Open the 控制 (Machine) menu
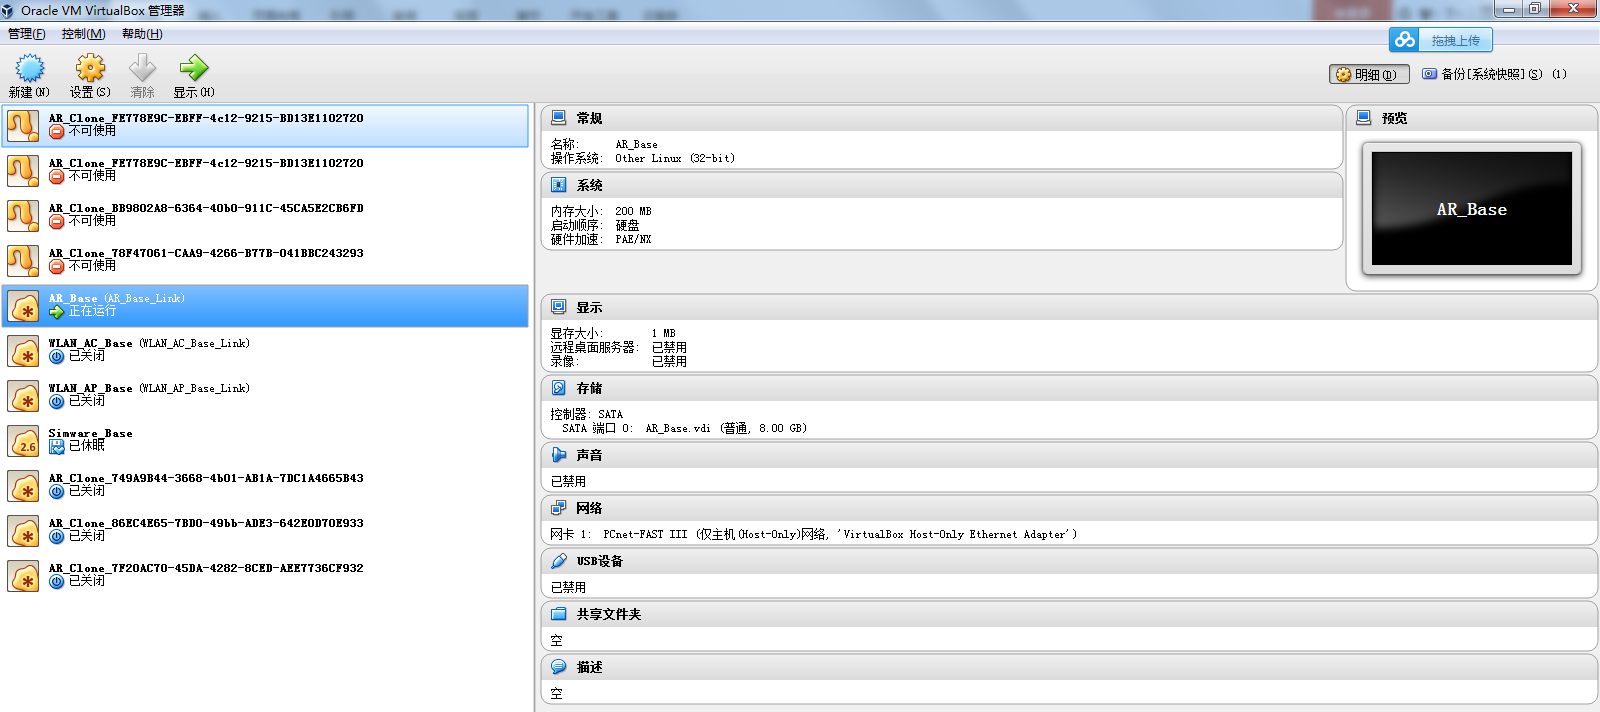This screenshot has width=1600, height=712. (83, 34)
